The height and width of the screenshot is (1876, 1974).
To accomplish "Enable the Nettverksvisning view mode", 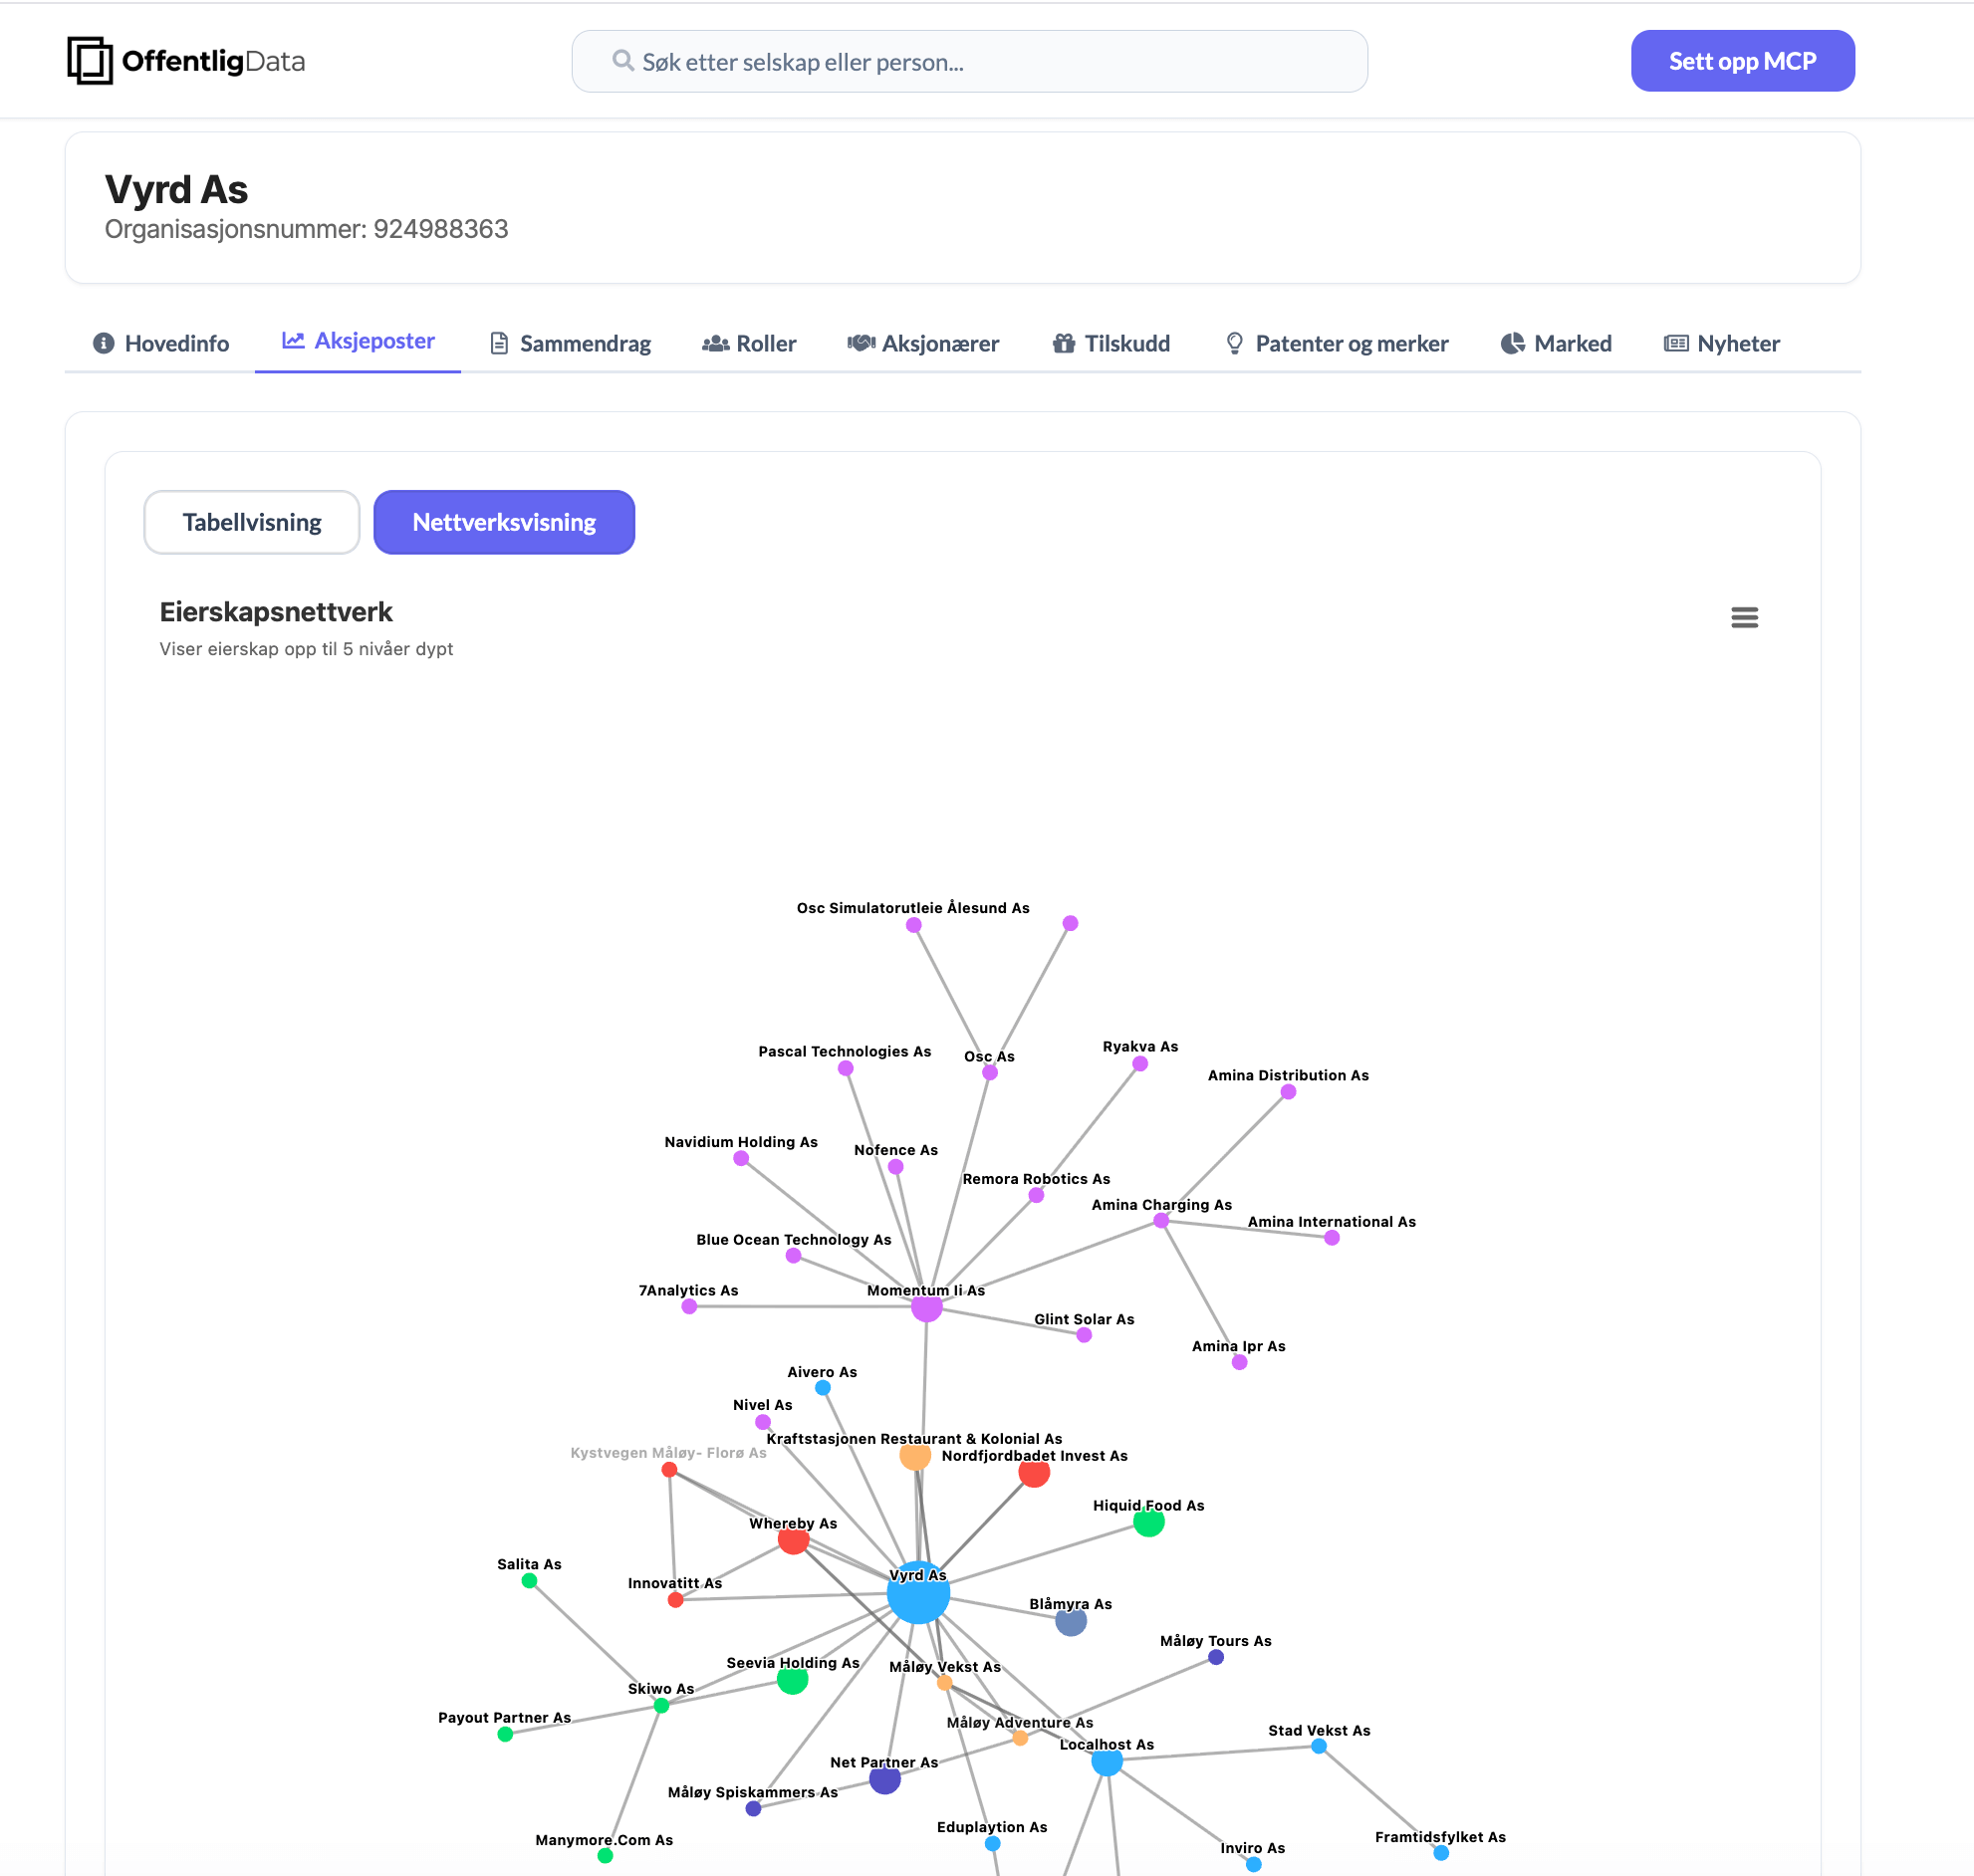I will pyautogui.click(x=503, y=521).
